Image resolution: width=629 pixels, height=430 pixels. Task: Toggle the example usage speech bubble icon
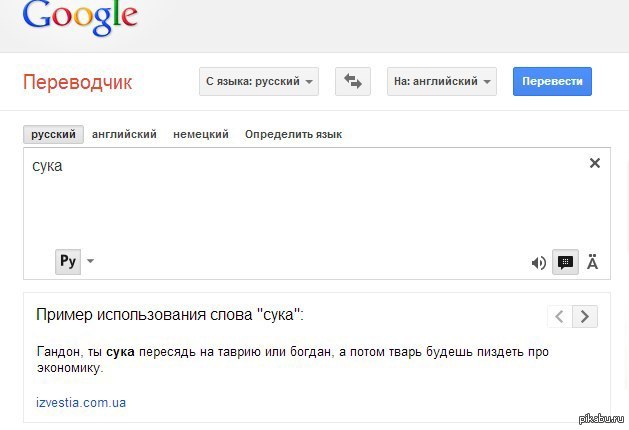pos(565,263)
